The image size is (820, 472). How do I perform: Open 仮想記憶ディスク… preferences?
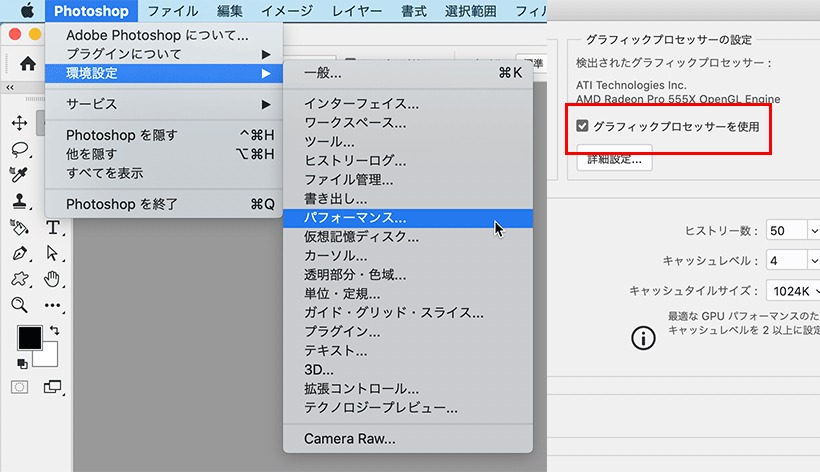(408, 237)
